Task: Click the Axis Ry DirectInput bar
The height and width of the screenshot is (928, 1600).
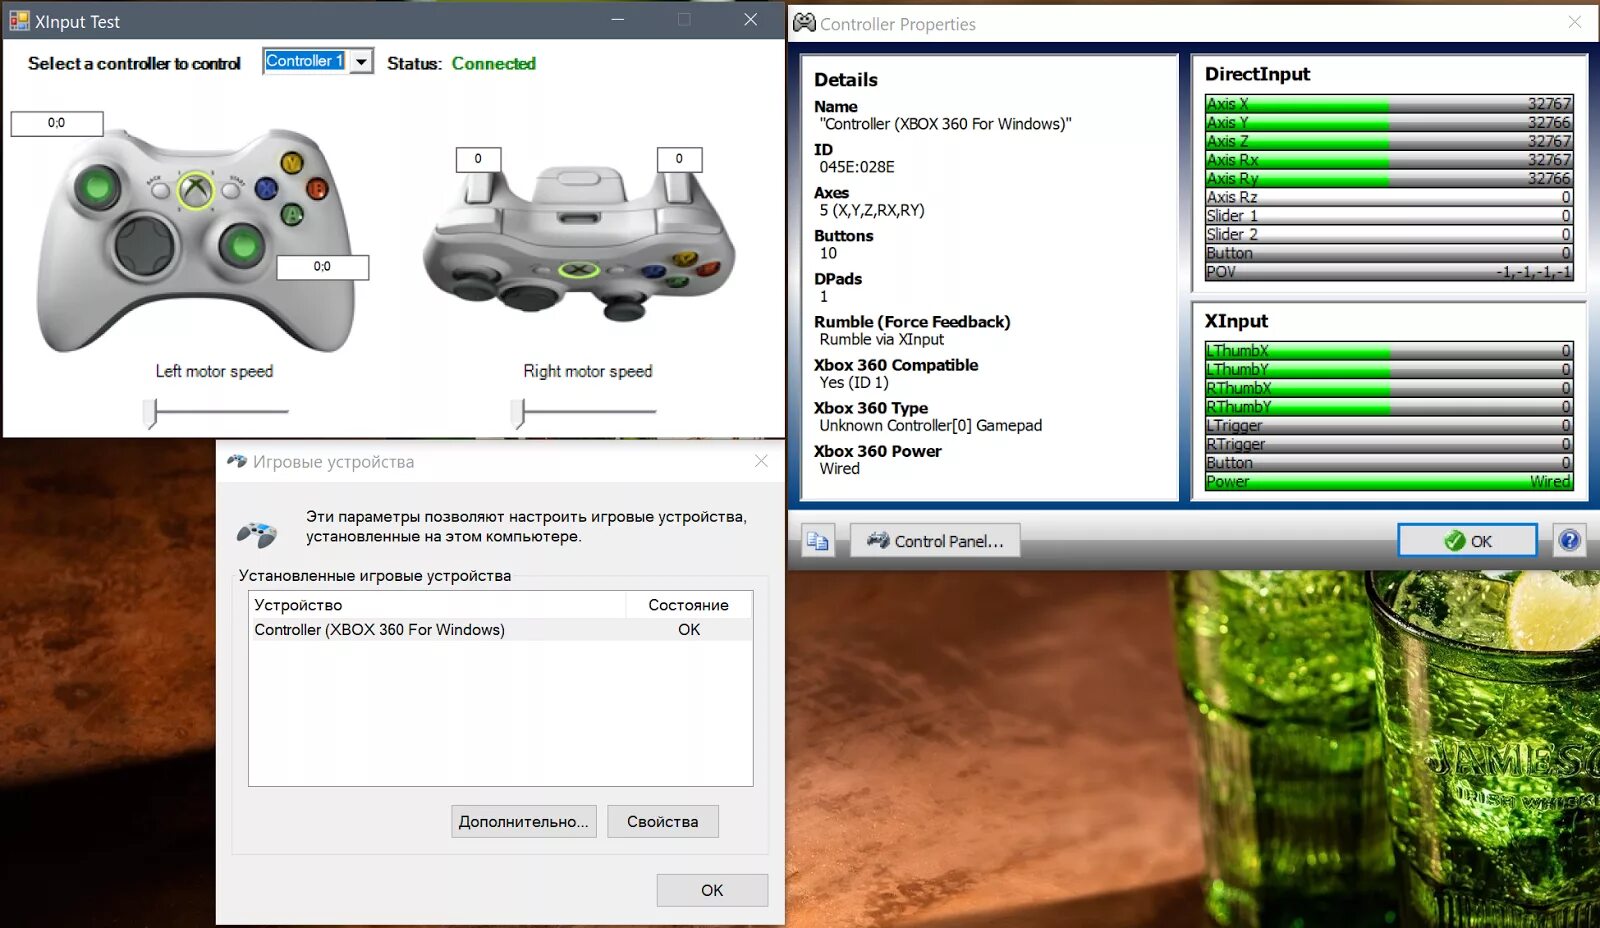Action: tap(1389, 179)
